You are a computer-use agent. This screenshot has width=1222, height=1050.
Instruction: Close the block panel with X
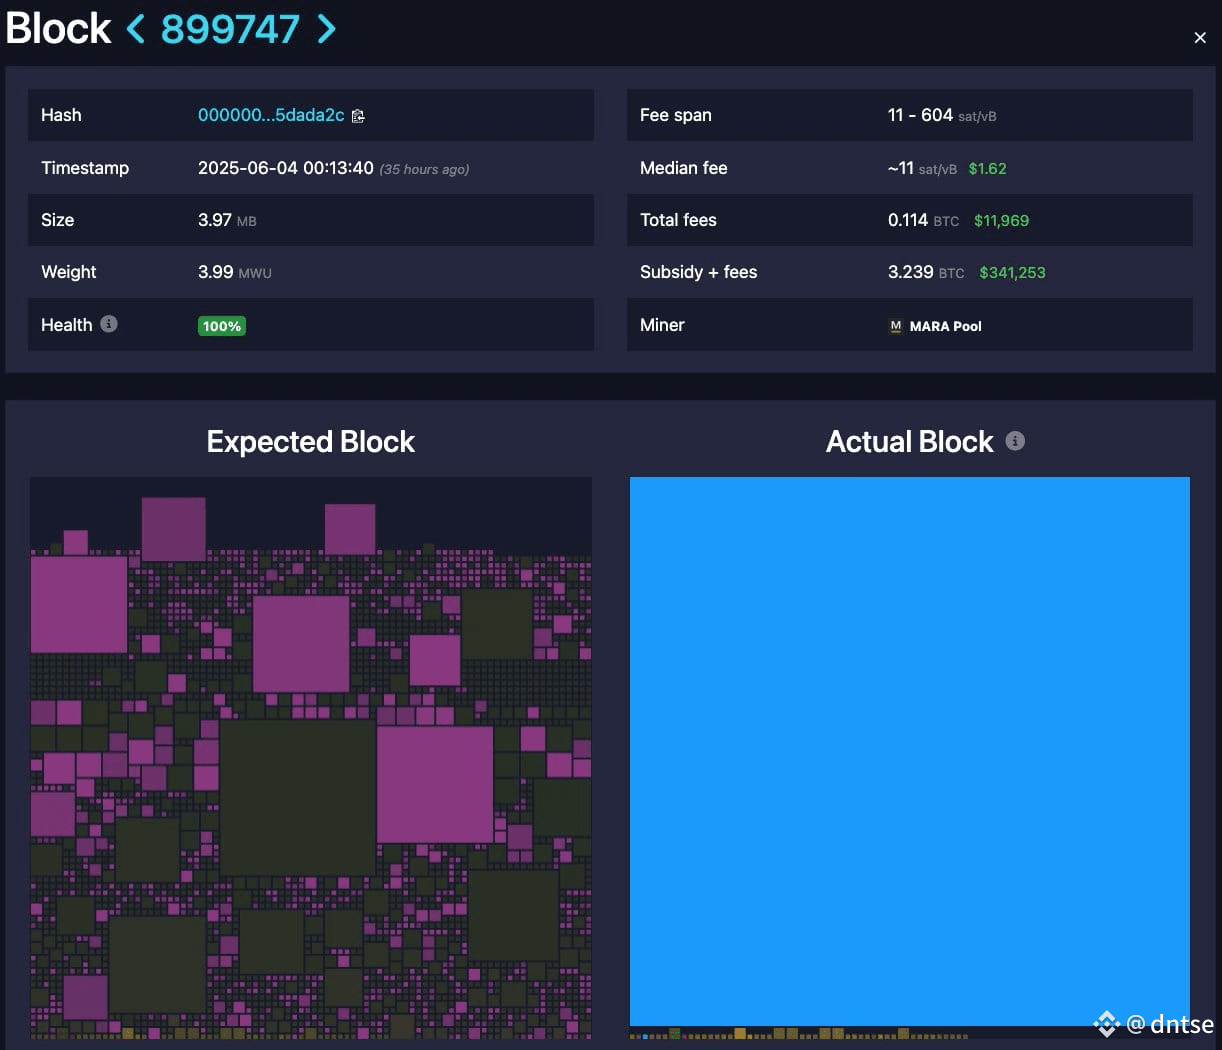1200,38
